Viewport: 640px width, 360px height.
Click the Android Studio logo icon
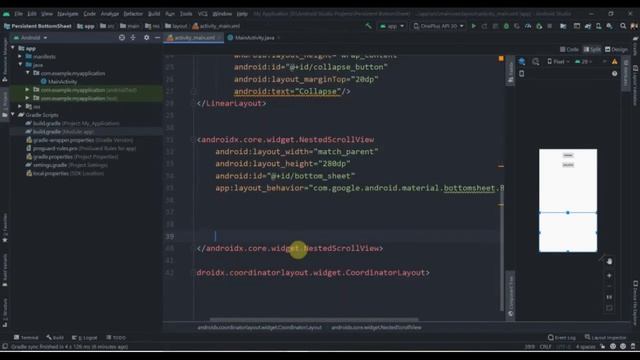(x=6, y=14)
